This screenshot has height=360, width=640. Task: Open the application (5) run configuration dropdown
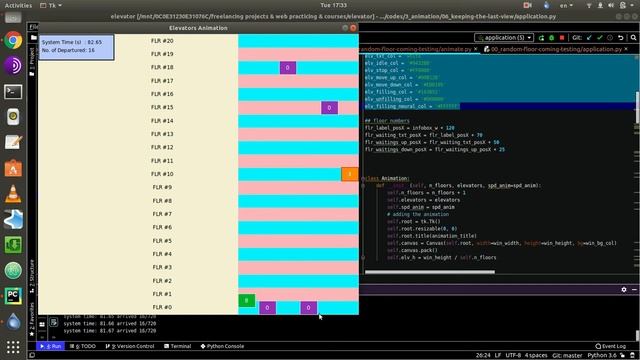tap(504, 38)
